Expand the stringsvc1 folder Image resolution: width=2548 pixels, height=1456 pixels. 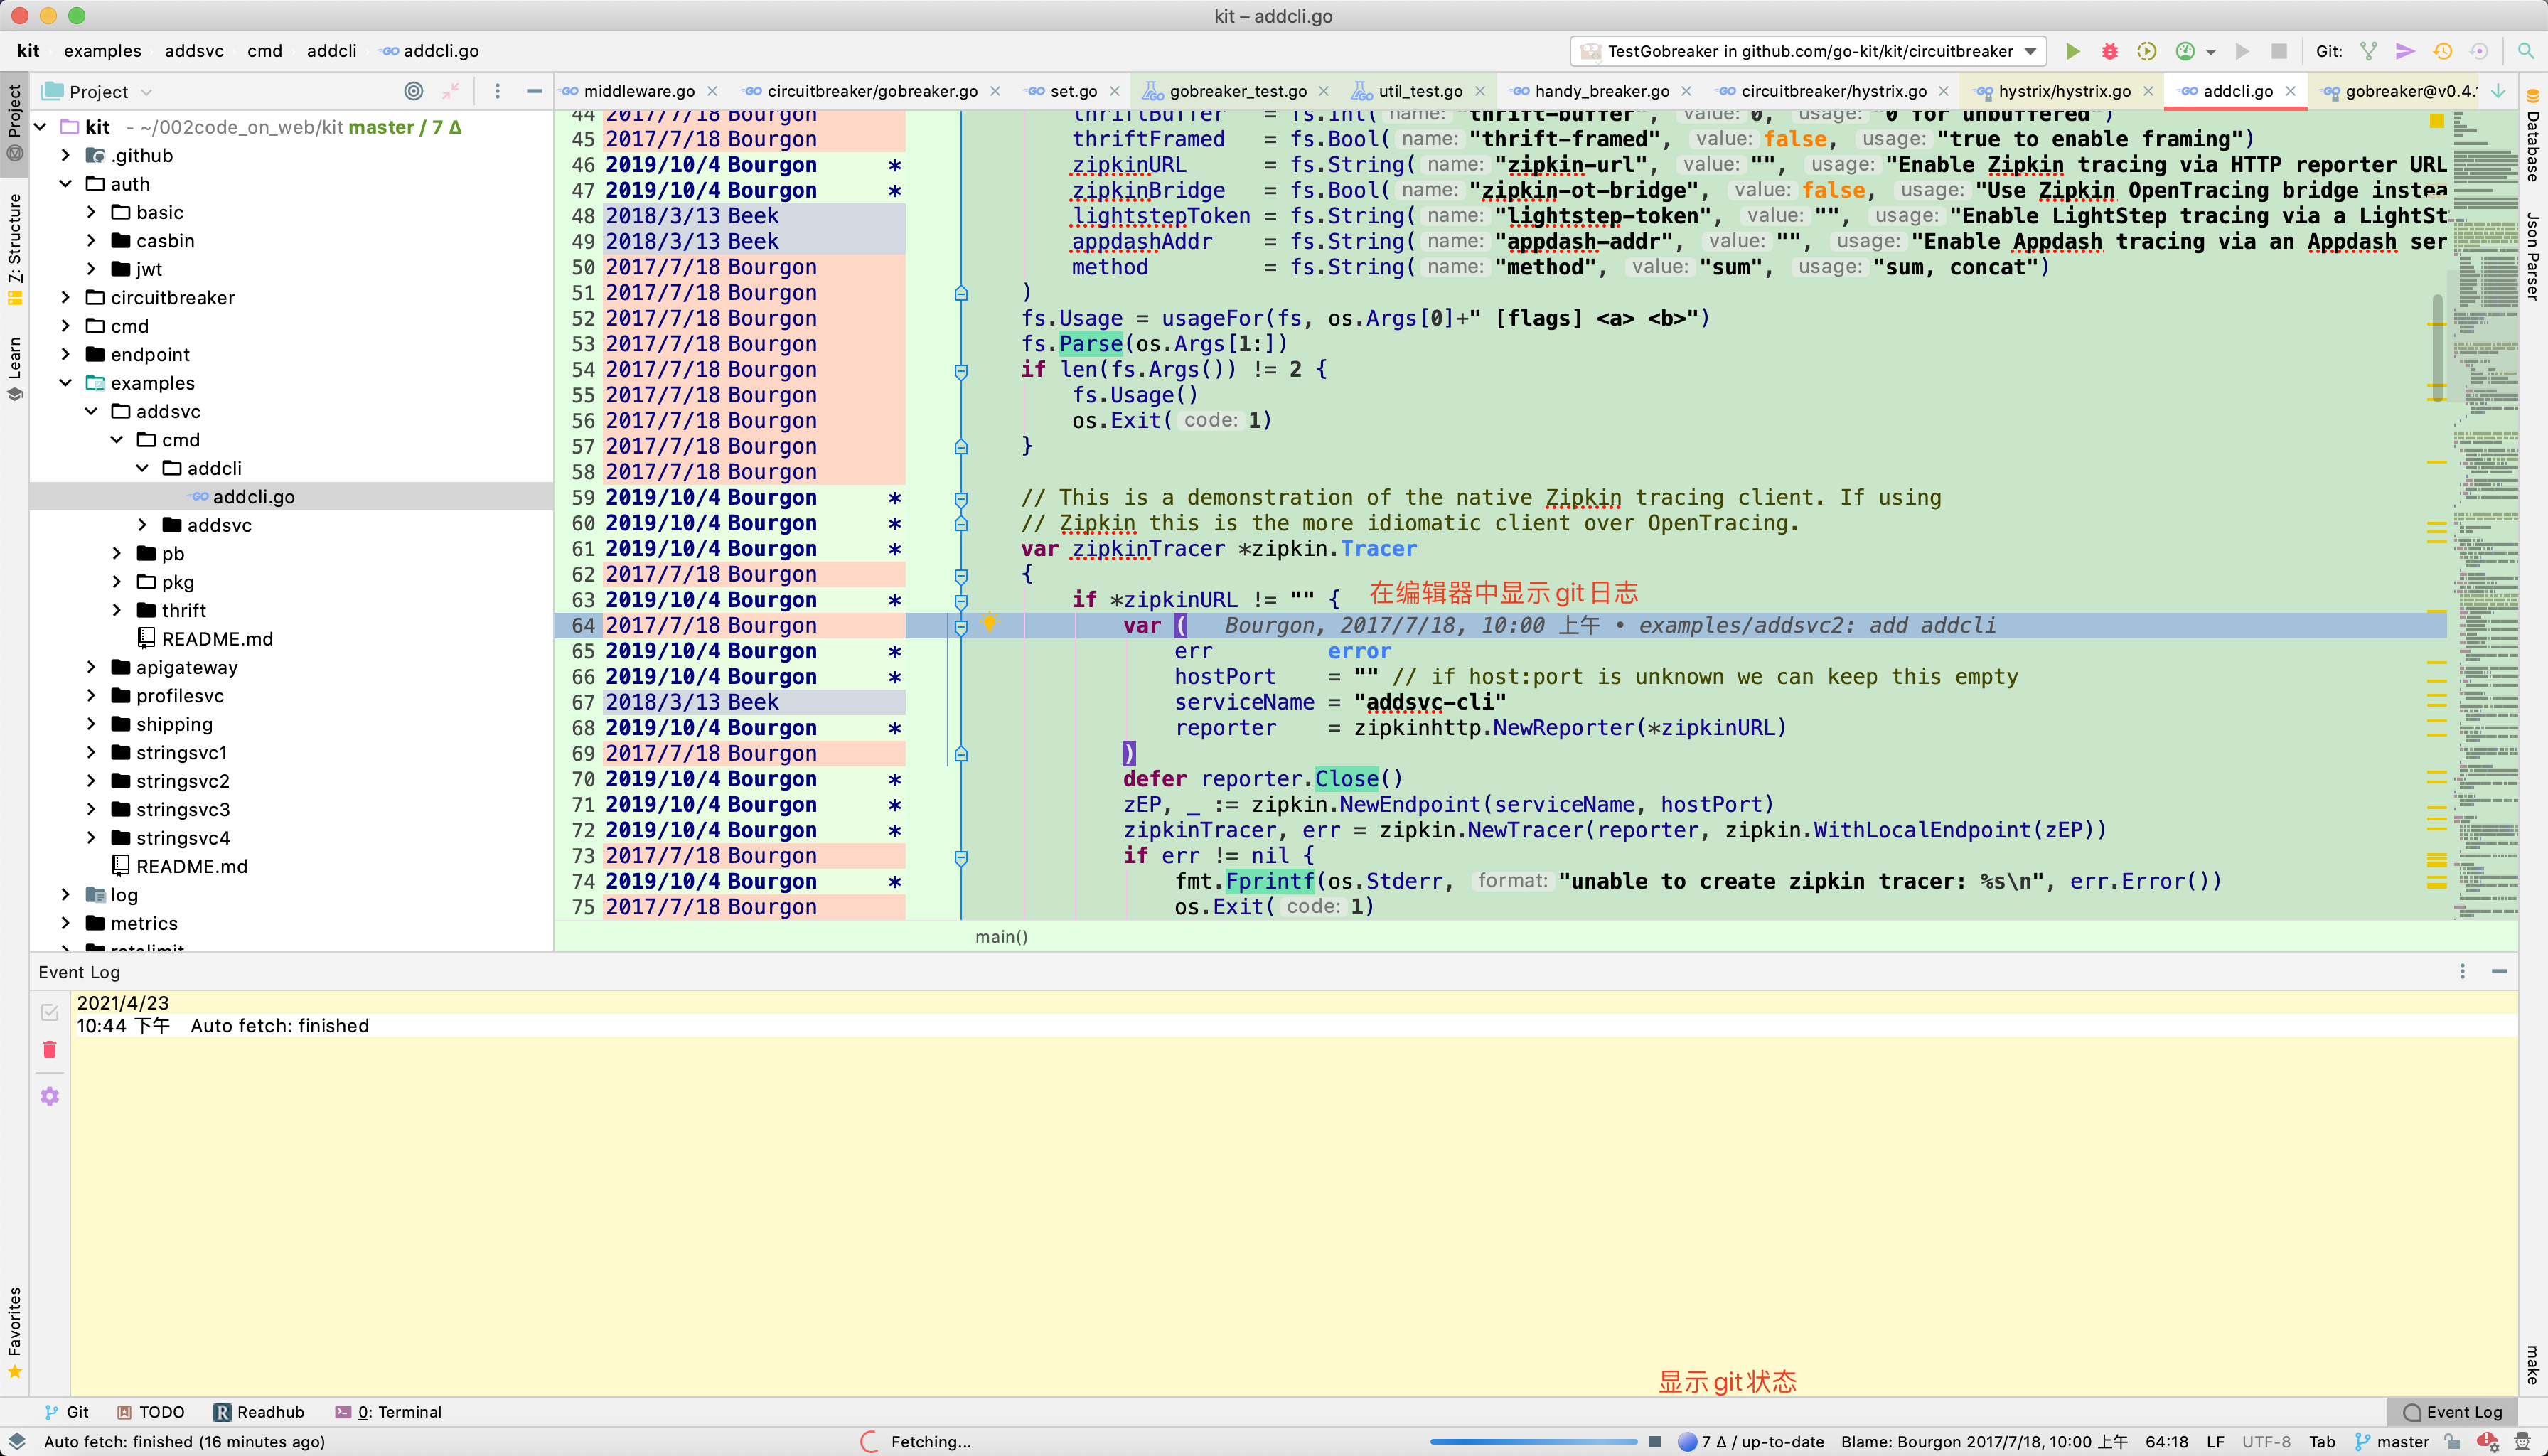pos(92,752)
